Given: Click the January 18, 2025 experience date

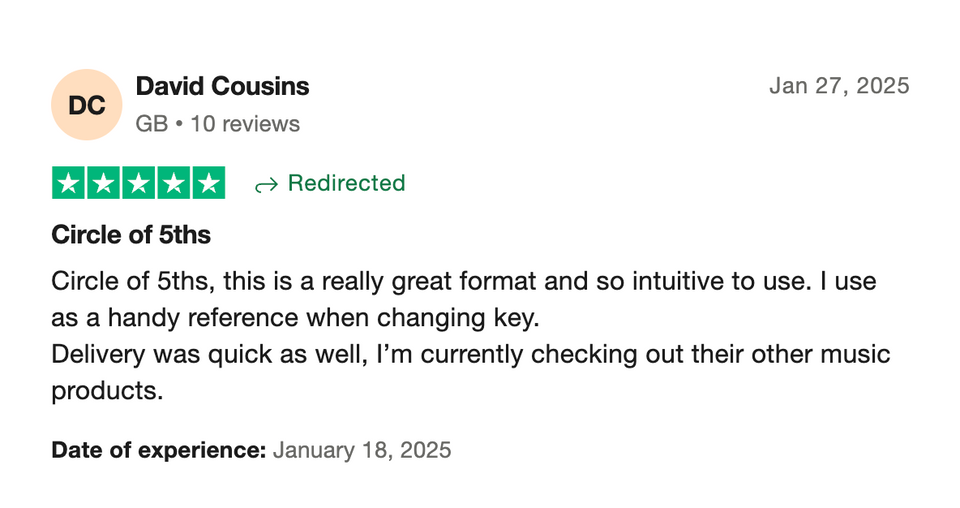Looking at the screenshot, I should 362,450.
